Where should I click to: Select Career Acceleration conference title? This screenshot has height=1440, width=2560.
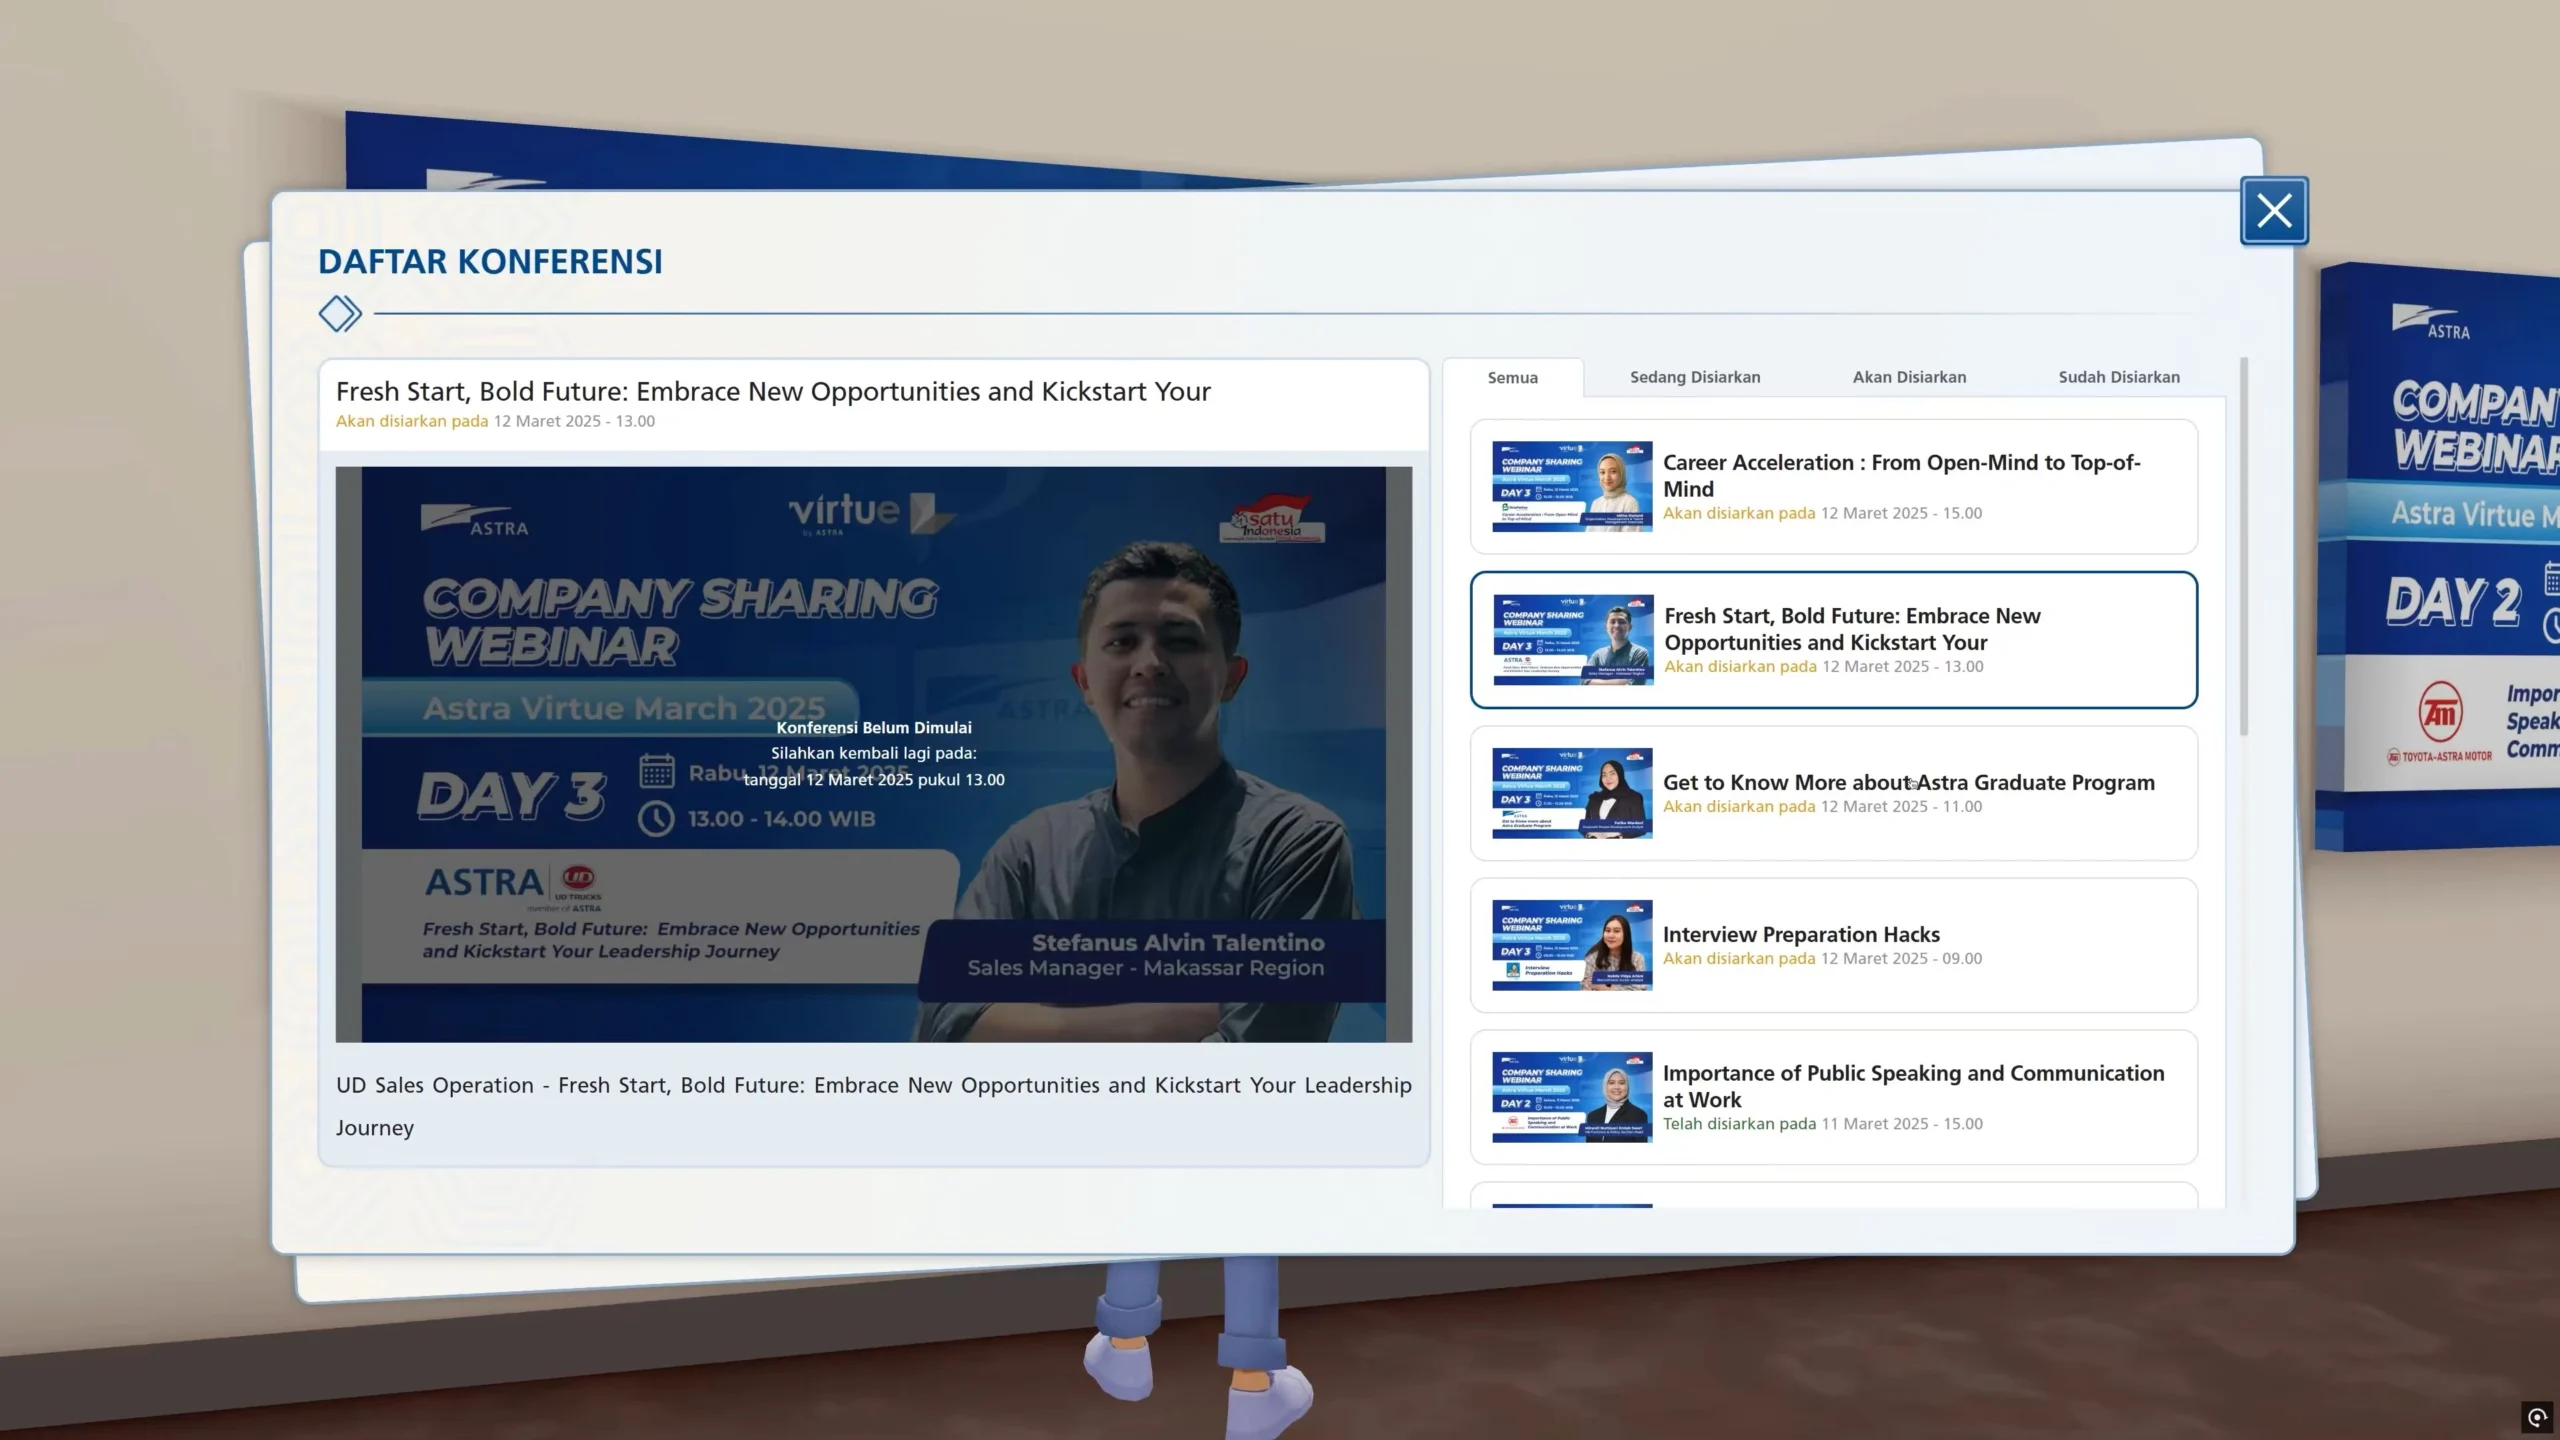pyautogui.click(x=1900, y=475)
